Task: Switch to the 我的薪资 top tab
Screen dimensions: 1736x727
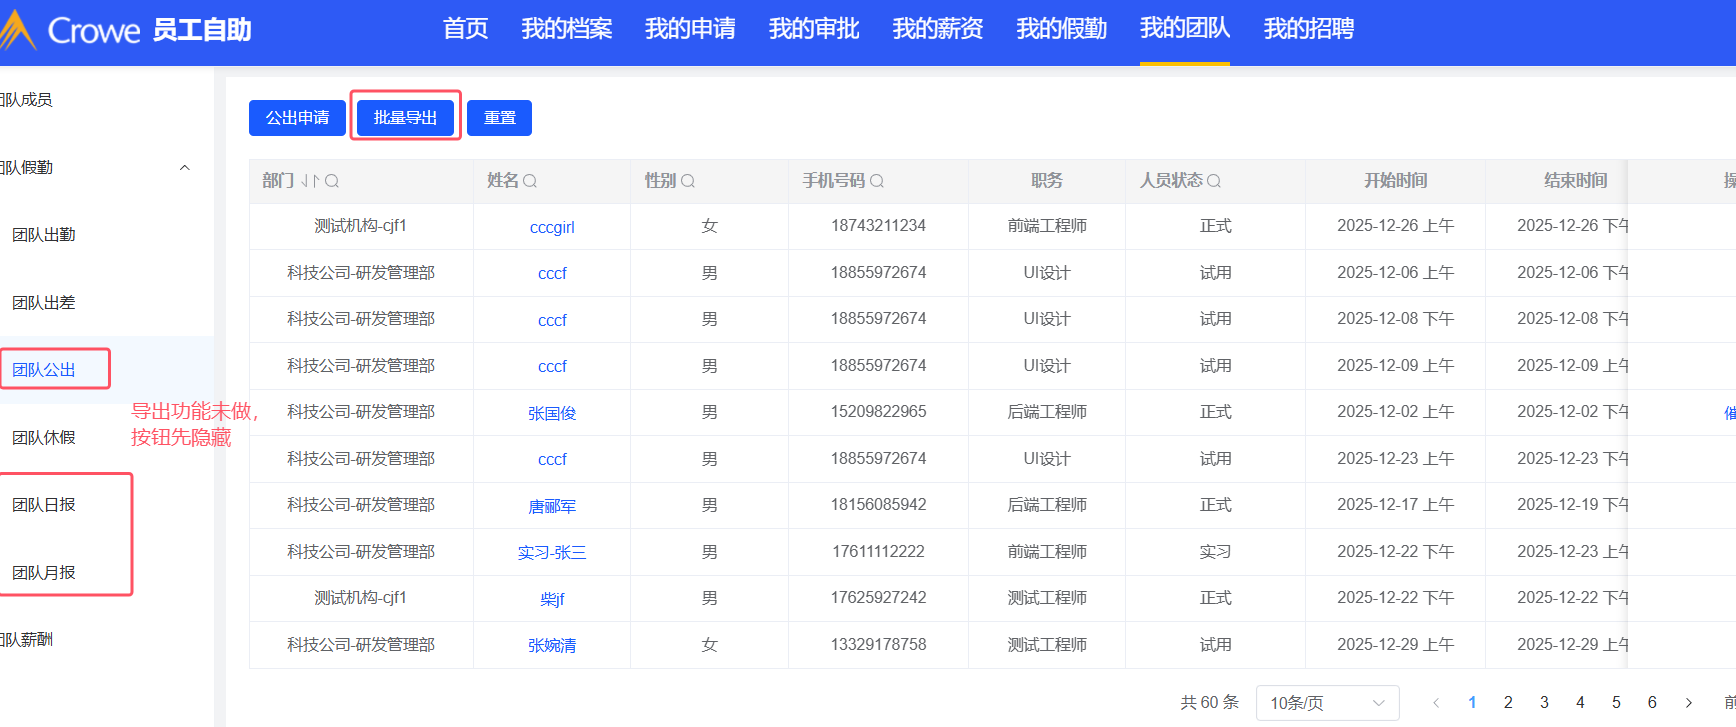Action: click(x=937, y=29)
